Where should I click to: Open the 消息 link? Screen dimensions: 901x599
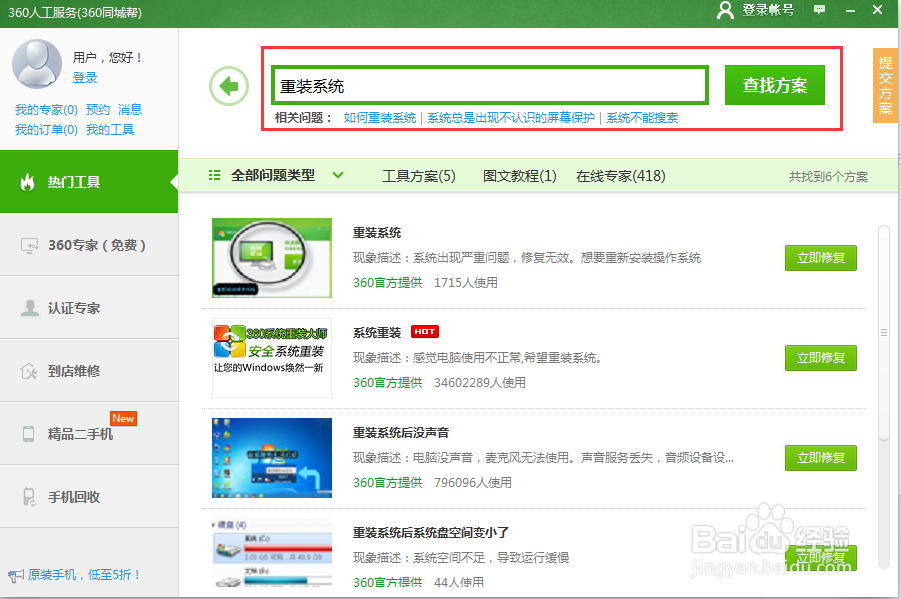coord(130,109)
